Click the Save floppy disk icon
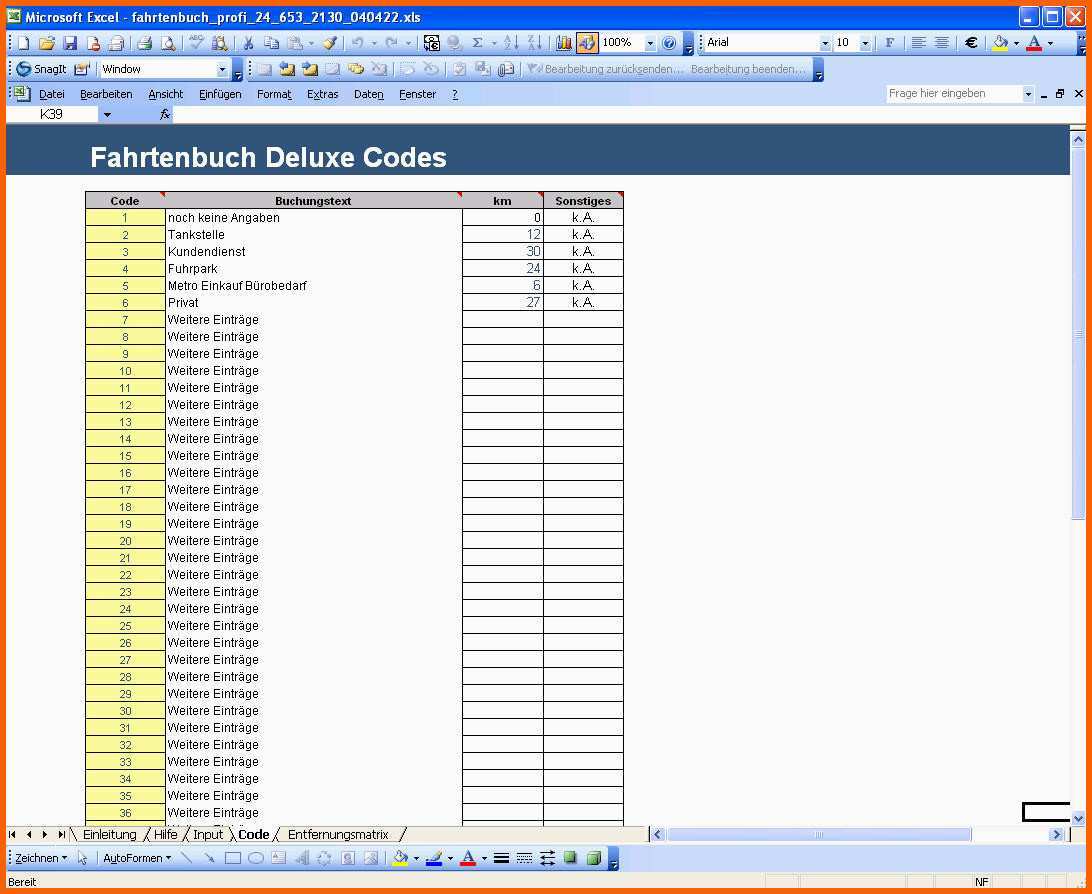The width and height of the screenshot is (1092, 894). click(x=70, y=43)
